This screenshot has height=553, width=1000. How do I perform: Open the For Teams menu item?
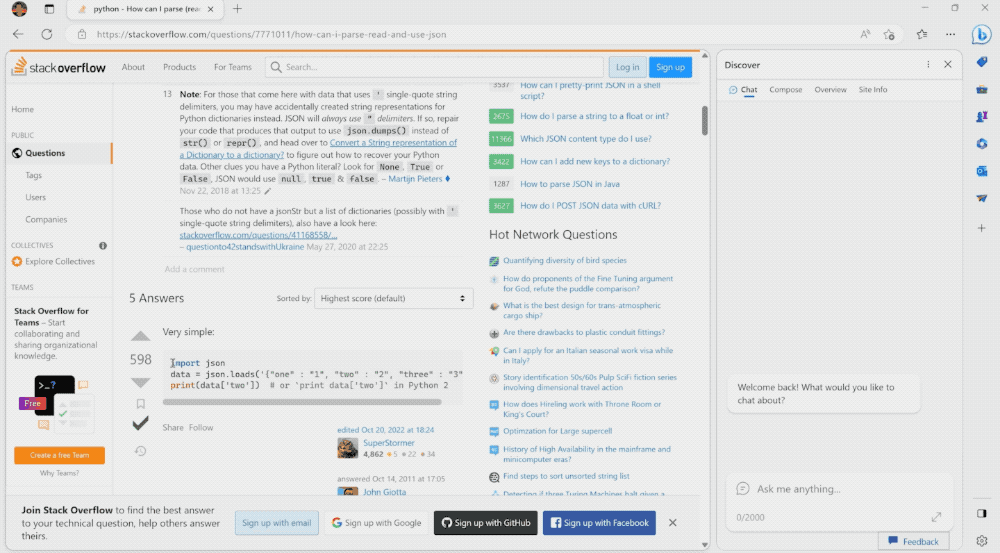point(233,67)
